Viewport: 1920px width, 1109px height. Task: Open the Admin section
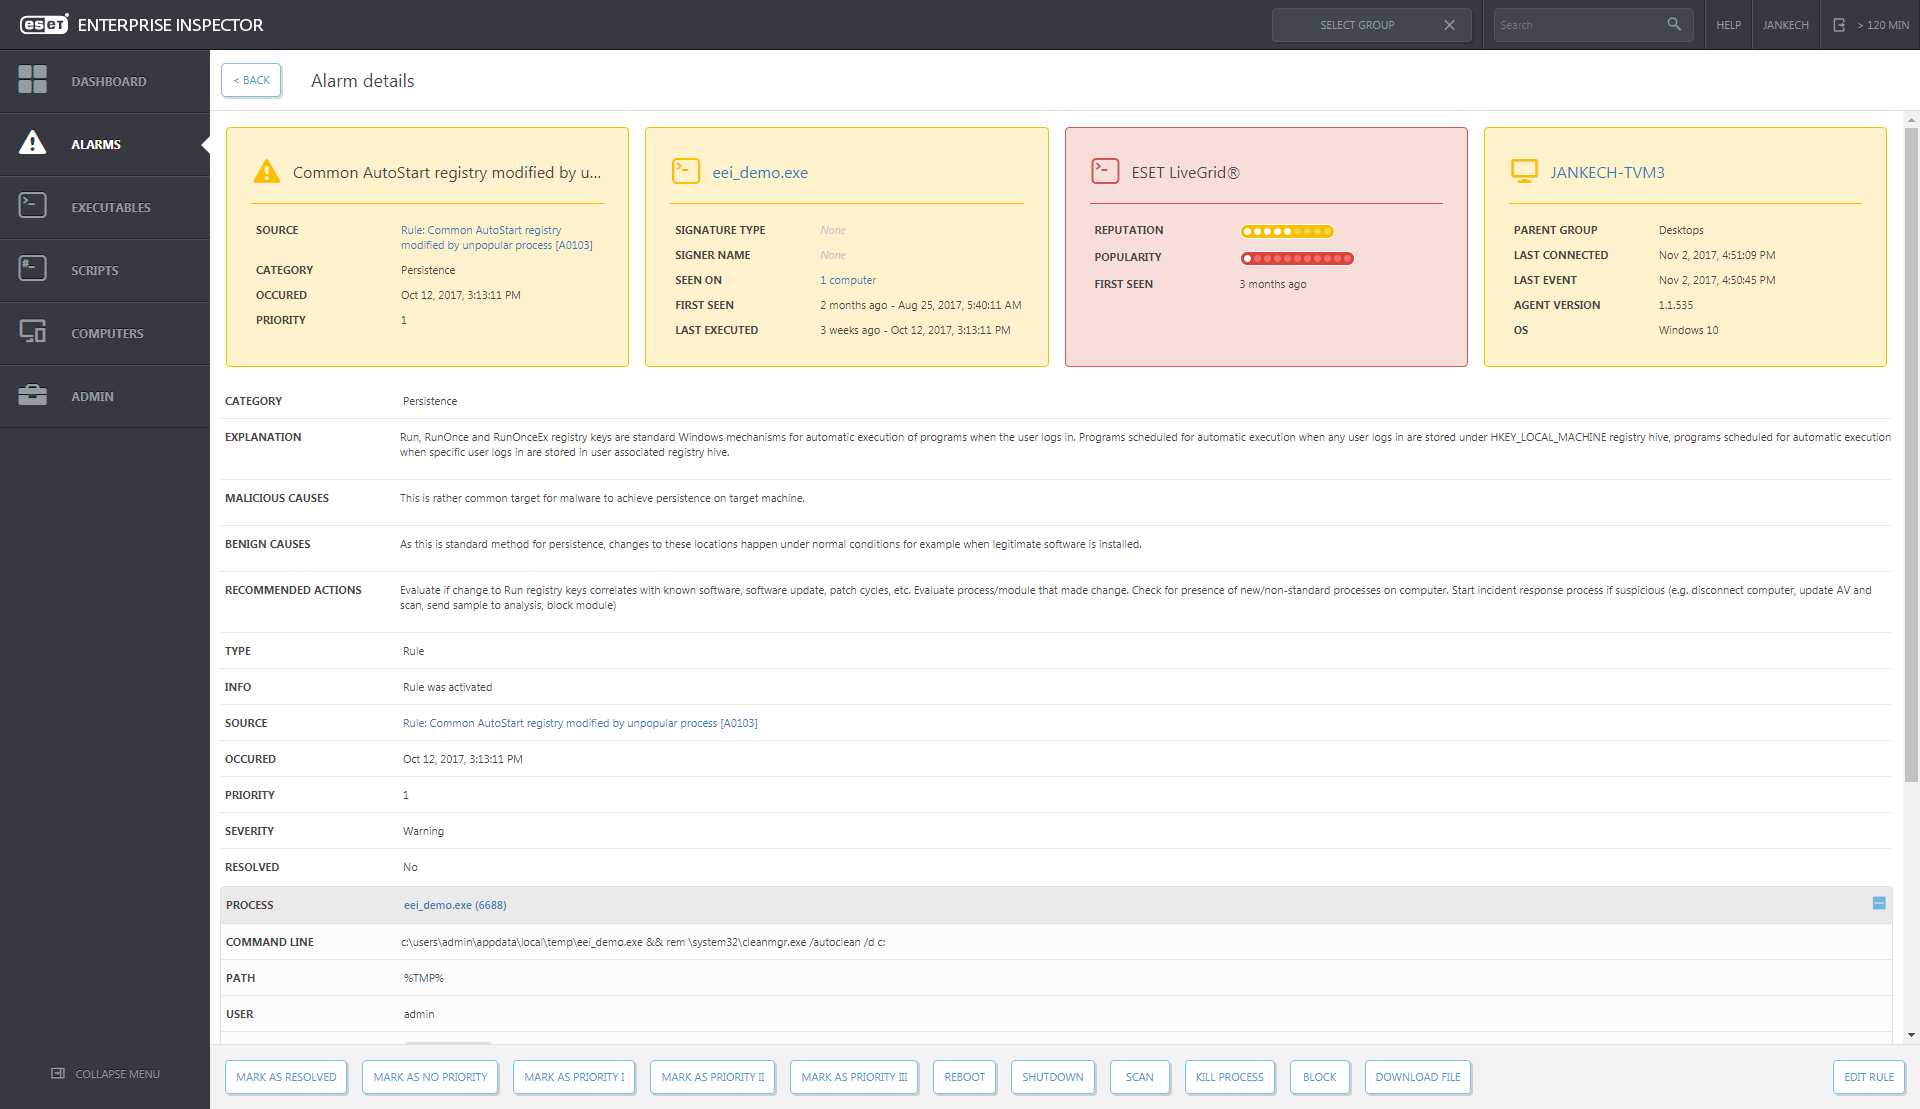click(105, 396)
